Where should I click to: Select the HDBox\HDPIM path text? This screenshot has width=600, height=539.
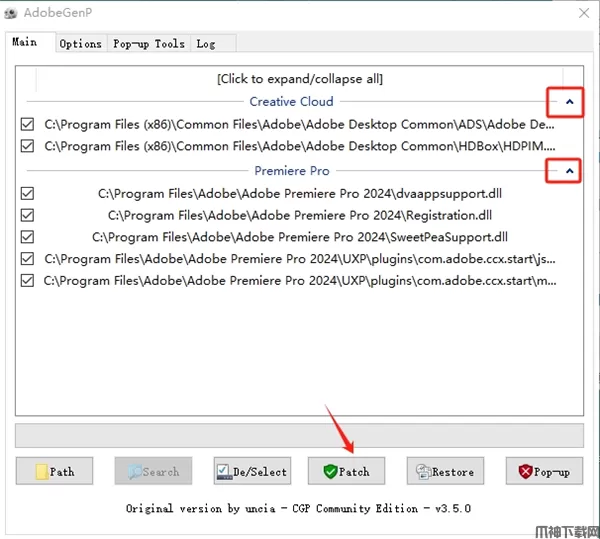300,146
